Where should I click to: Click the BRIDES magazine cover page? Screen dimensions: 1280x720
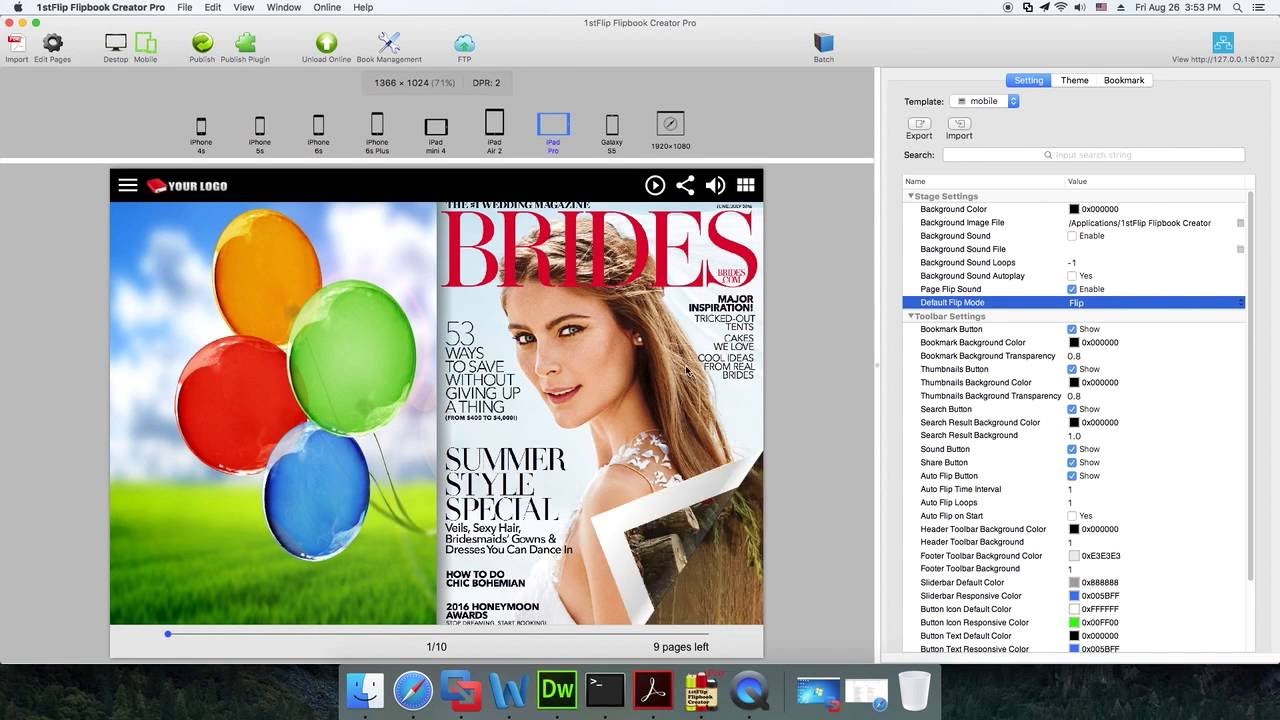coord(600,413)
